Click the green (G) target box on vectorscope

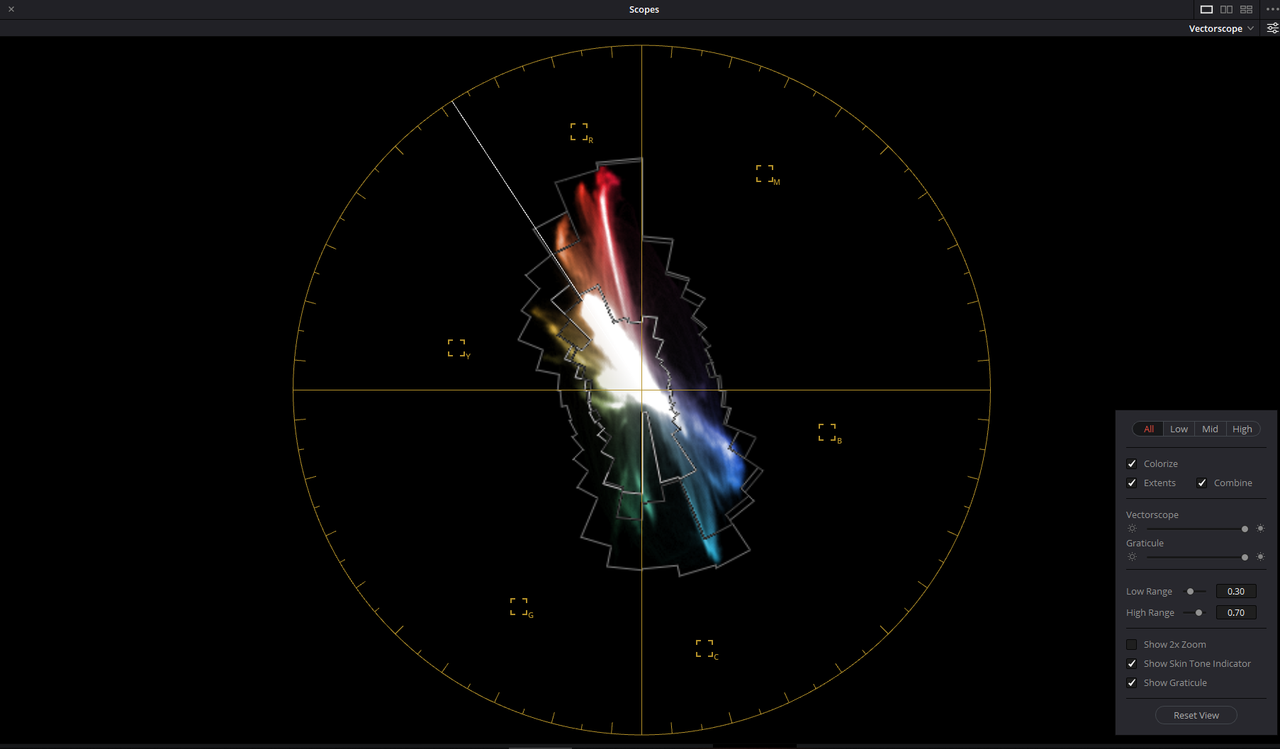tap(519, 607)
